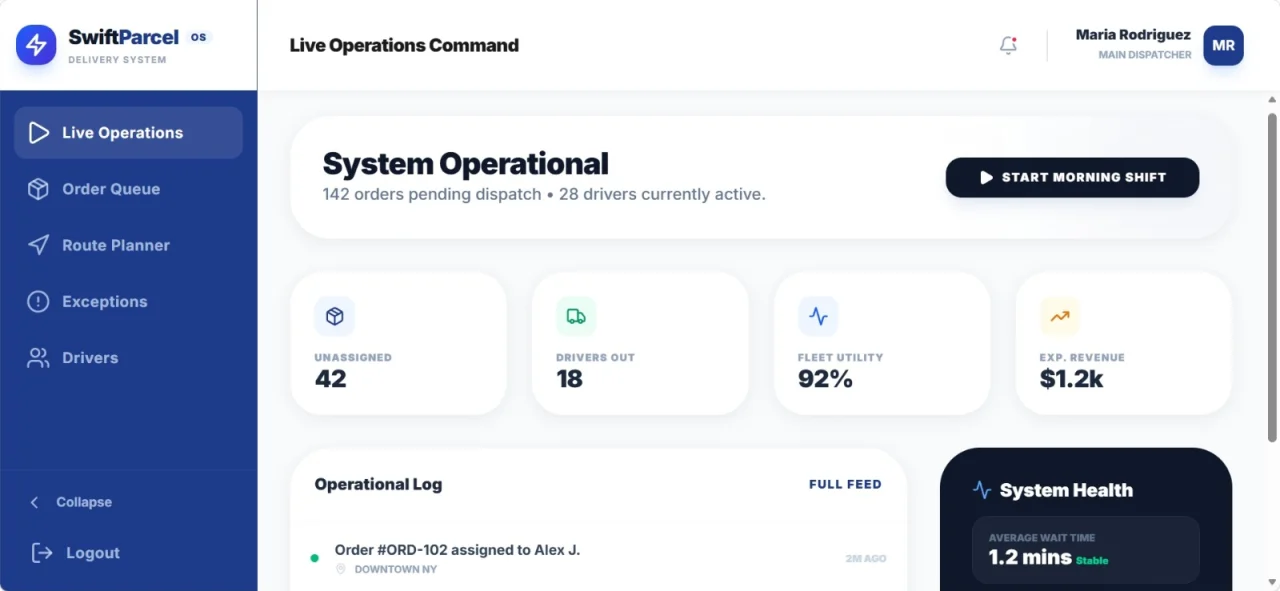Click the Exceptions alert circle icon
This screenshot has height=591, width=1280.
(x=38, y=301)
